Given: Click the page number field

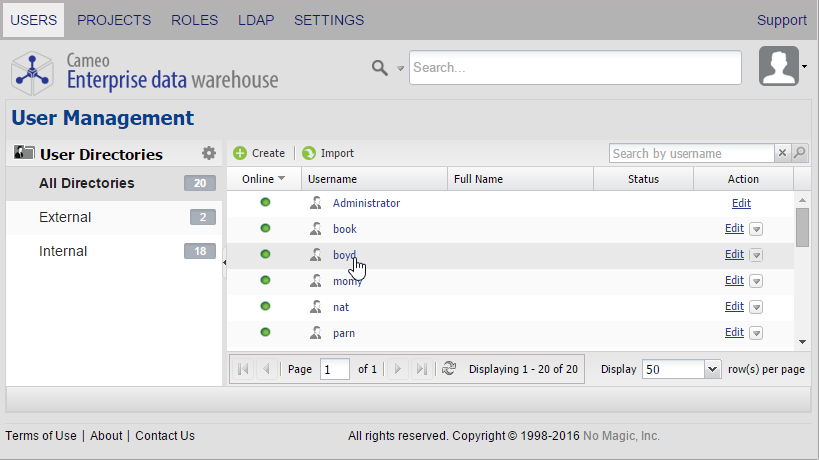Looking at the screenshot, I should tap(334, 369).
